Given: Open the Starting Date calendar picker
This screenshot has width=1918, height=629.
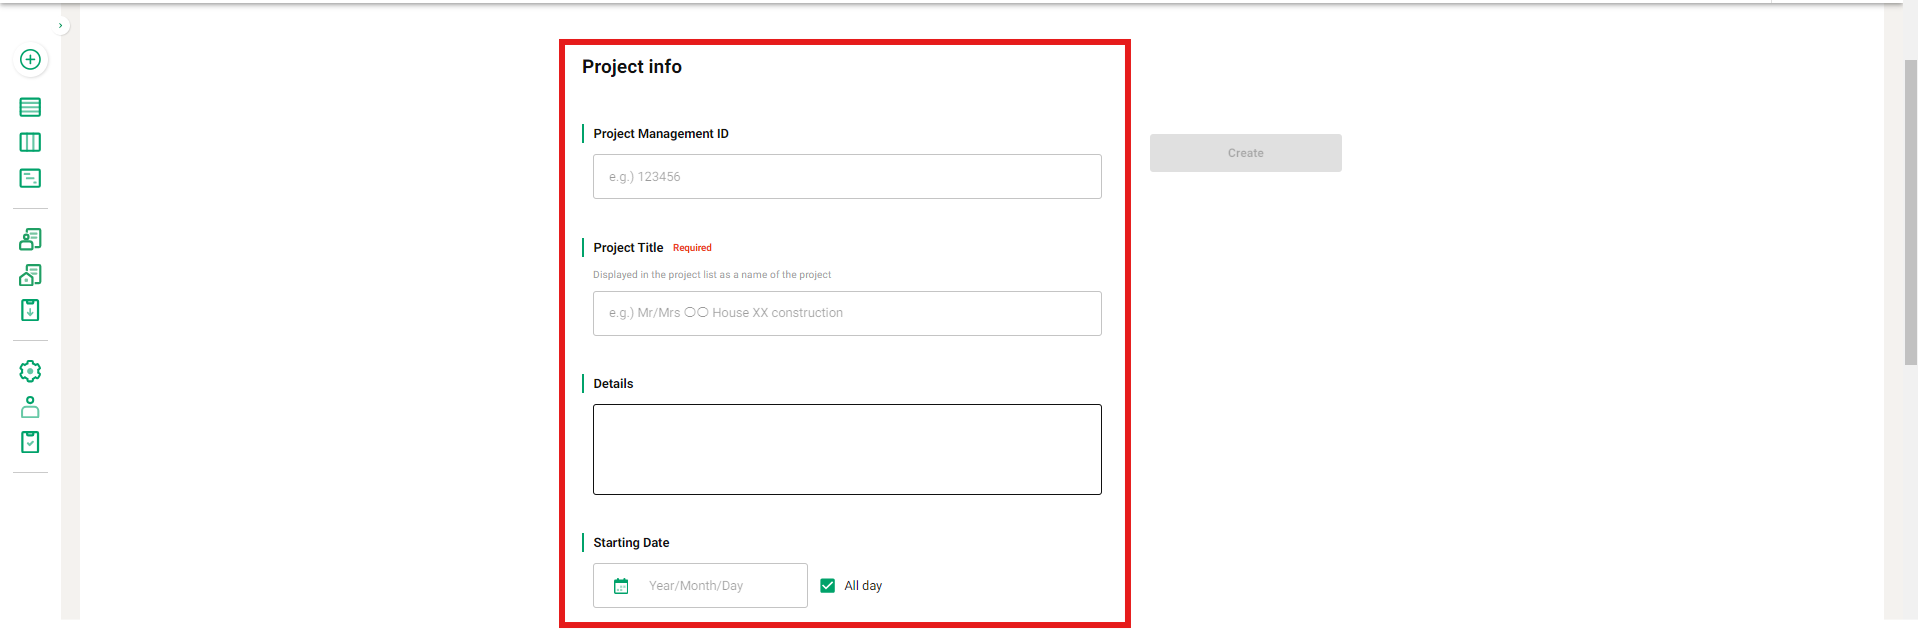Looking at the screenshot, I should click(621, 586).
